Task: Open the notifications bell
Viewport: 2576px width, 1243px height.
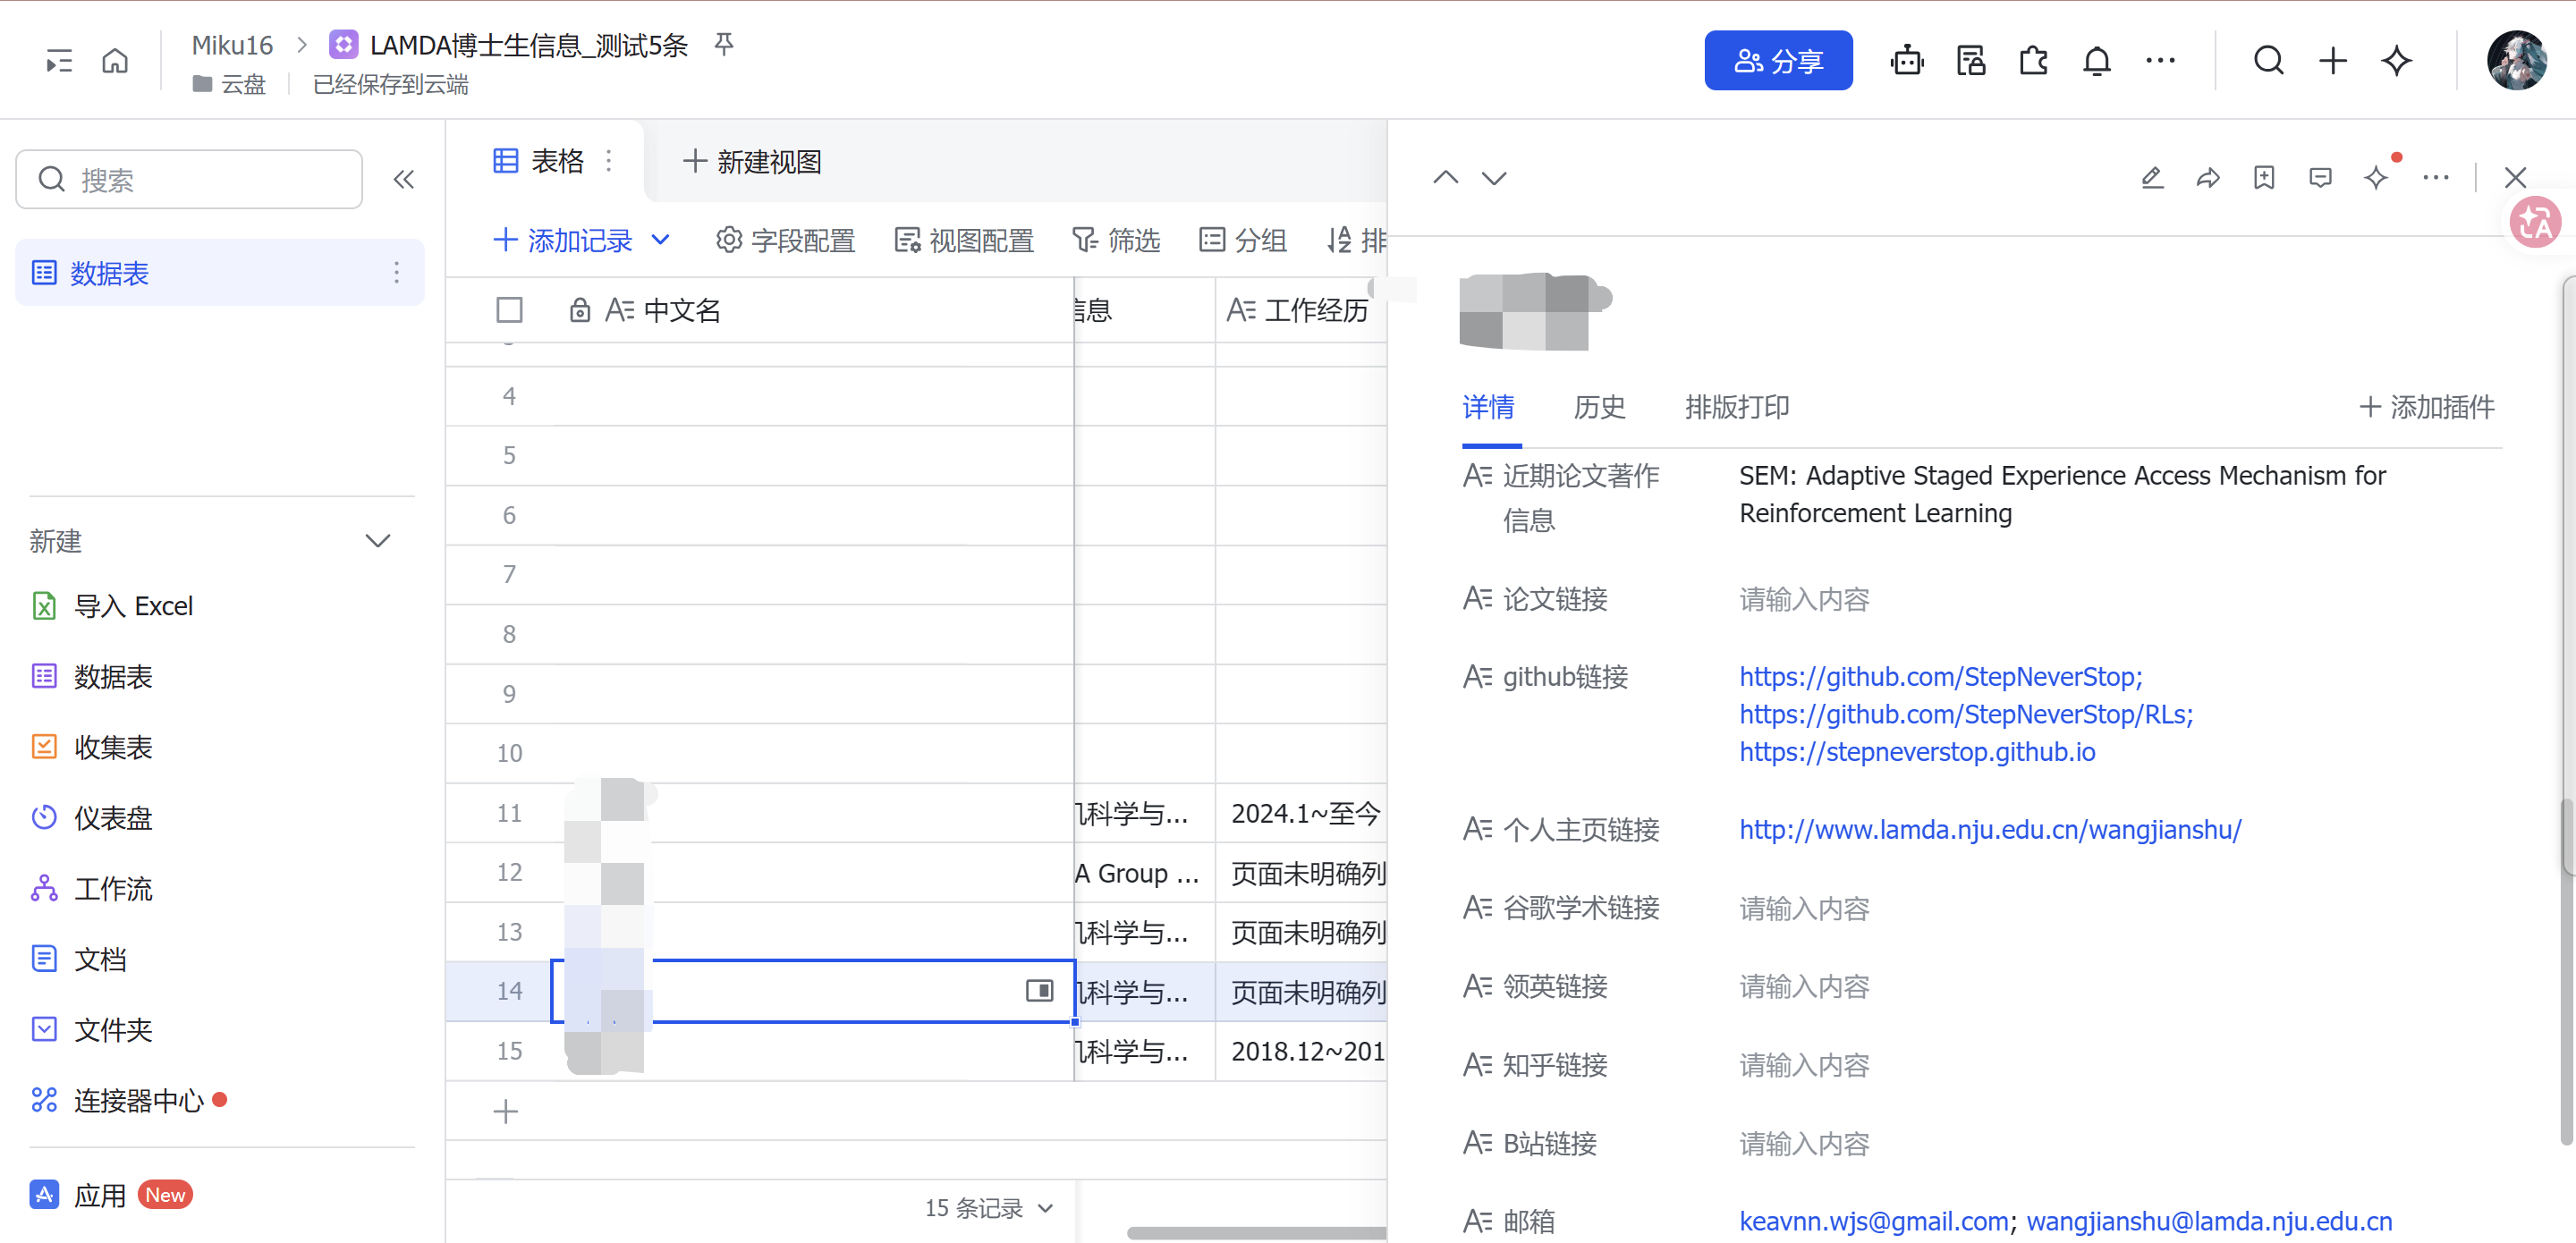Action: pos(2096,61)
